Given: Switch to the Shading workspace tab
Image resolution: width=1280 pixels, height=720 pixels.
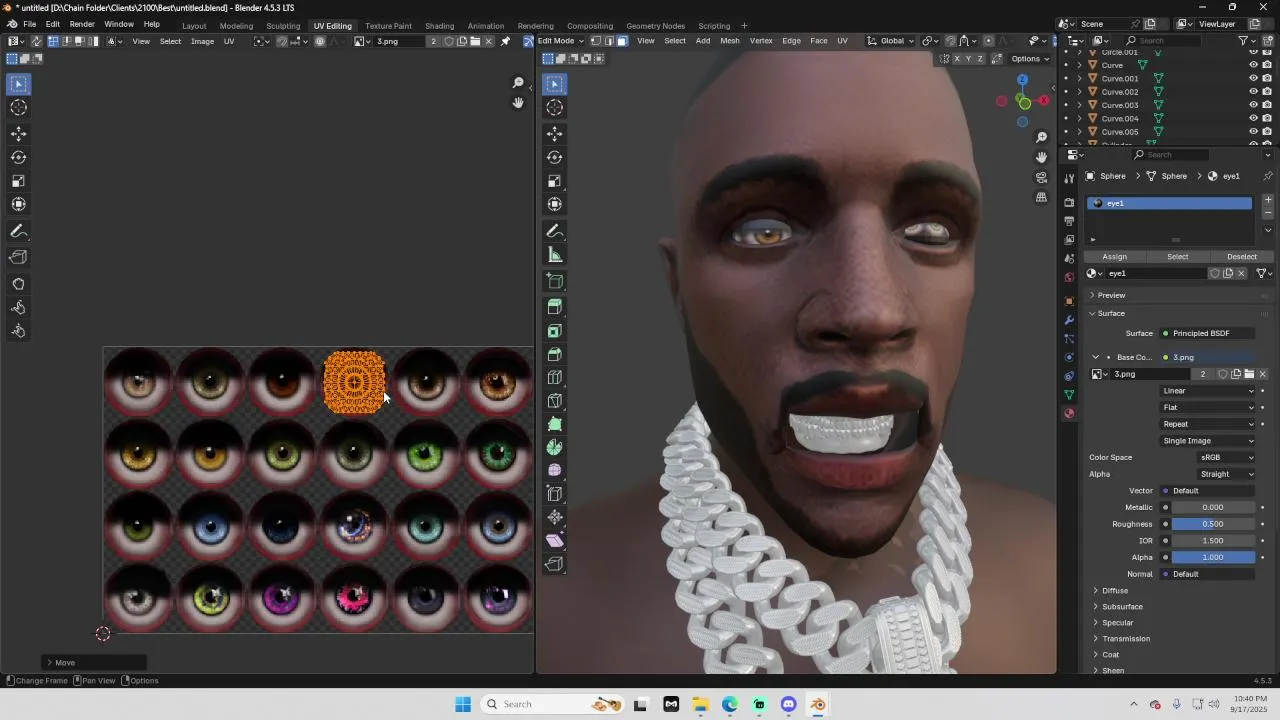Looking at the screenshot, I should [439, 26].
